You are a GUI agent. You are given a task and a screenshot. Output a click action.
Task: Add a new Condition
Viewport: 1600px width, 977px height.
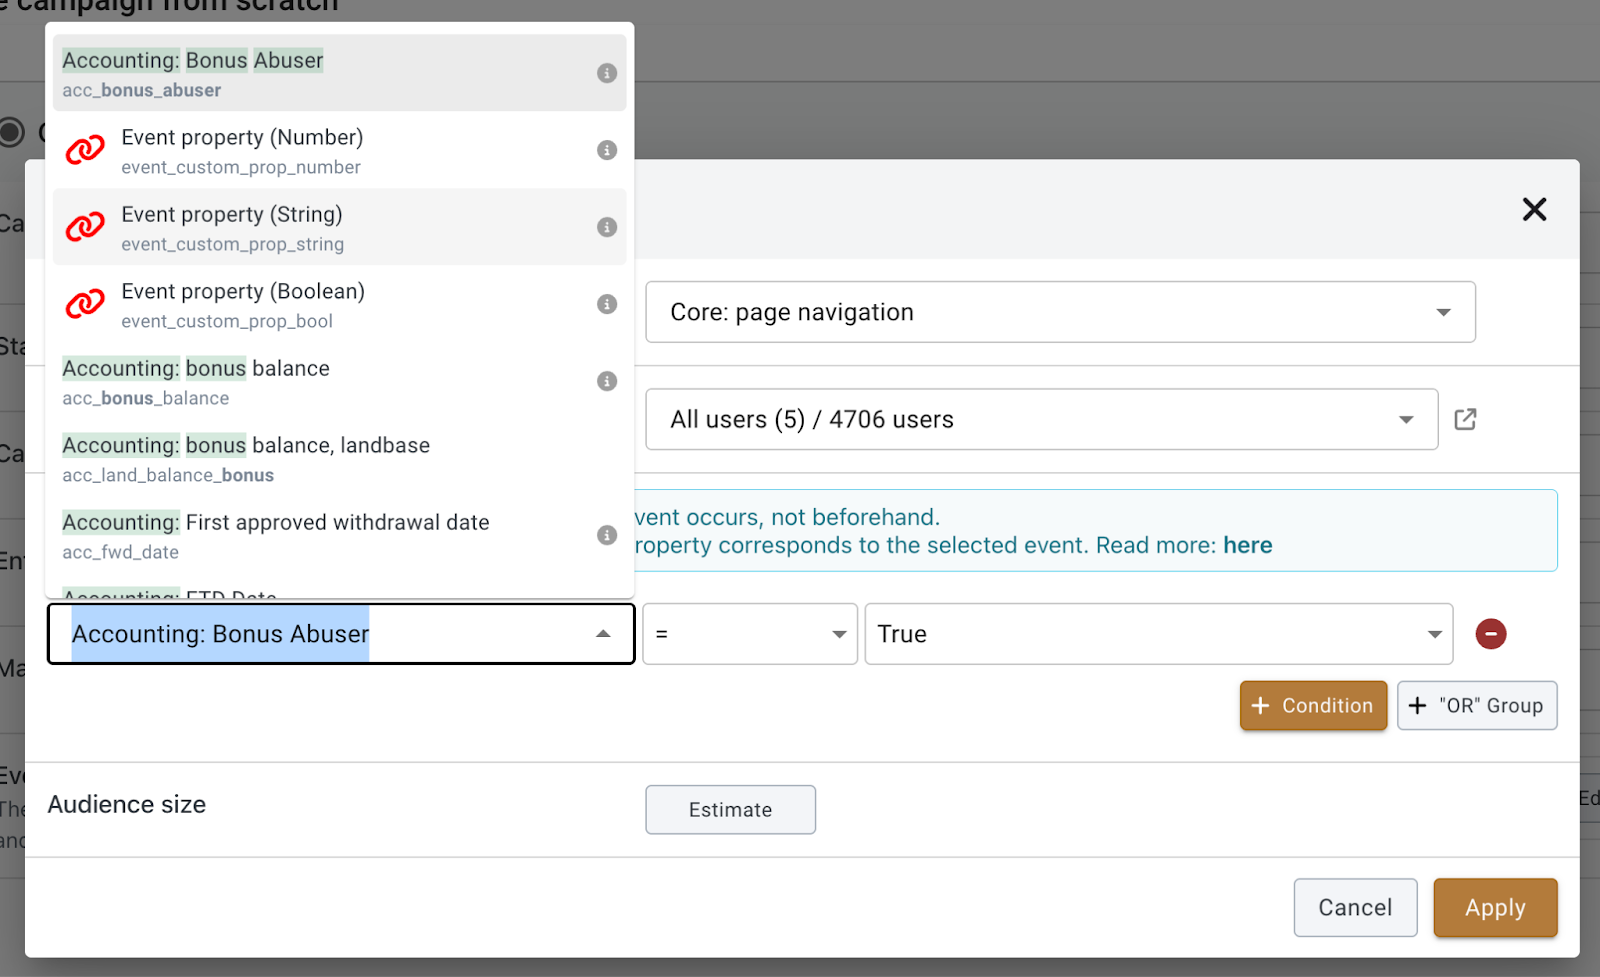[x=1313, y=706]
